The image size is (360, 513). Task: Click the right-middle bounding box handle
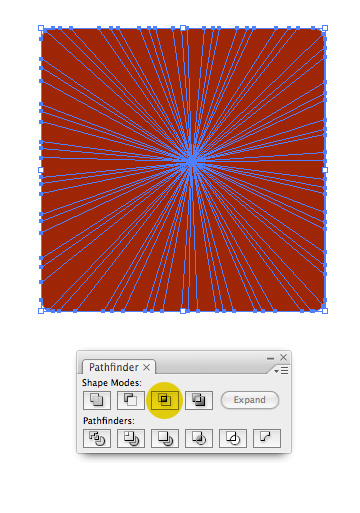325,170
